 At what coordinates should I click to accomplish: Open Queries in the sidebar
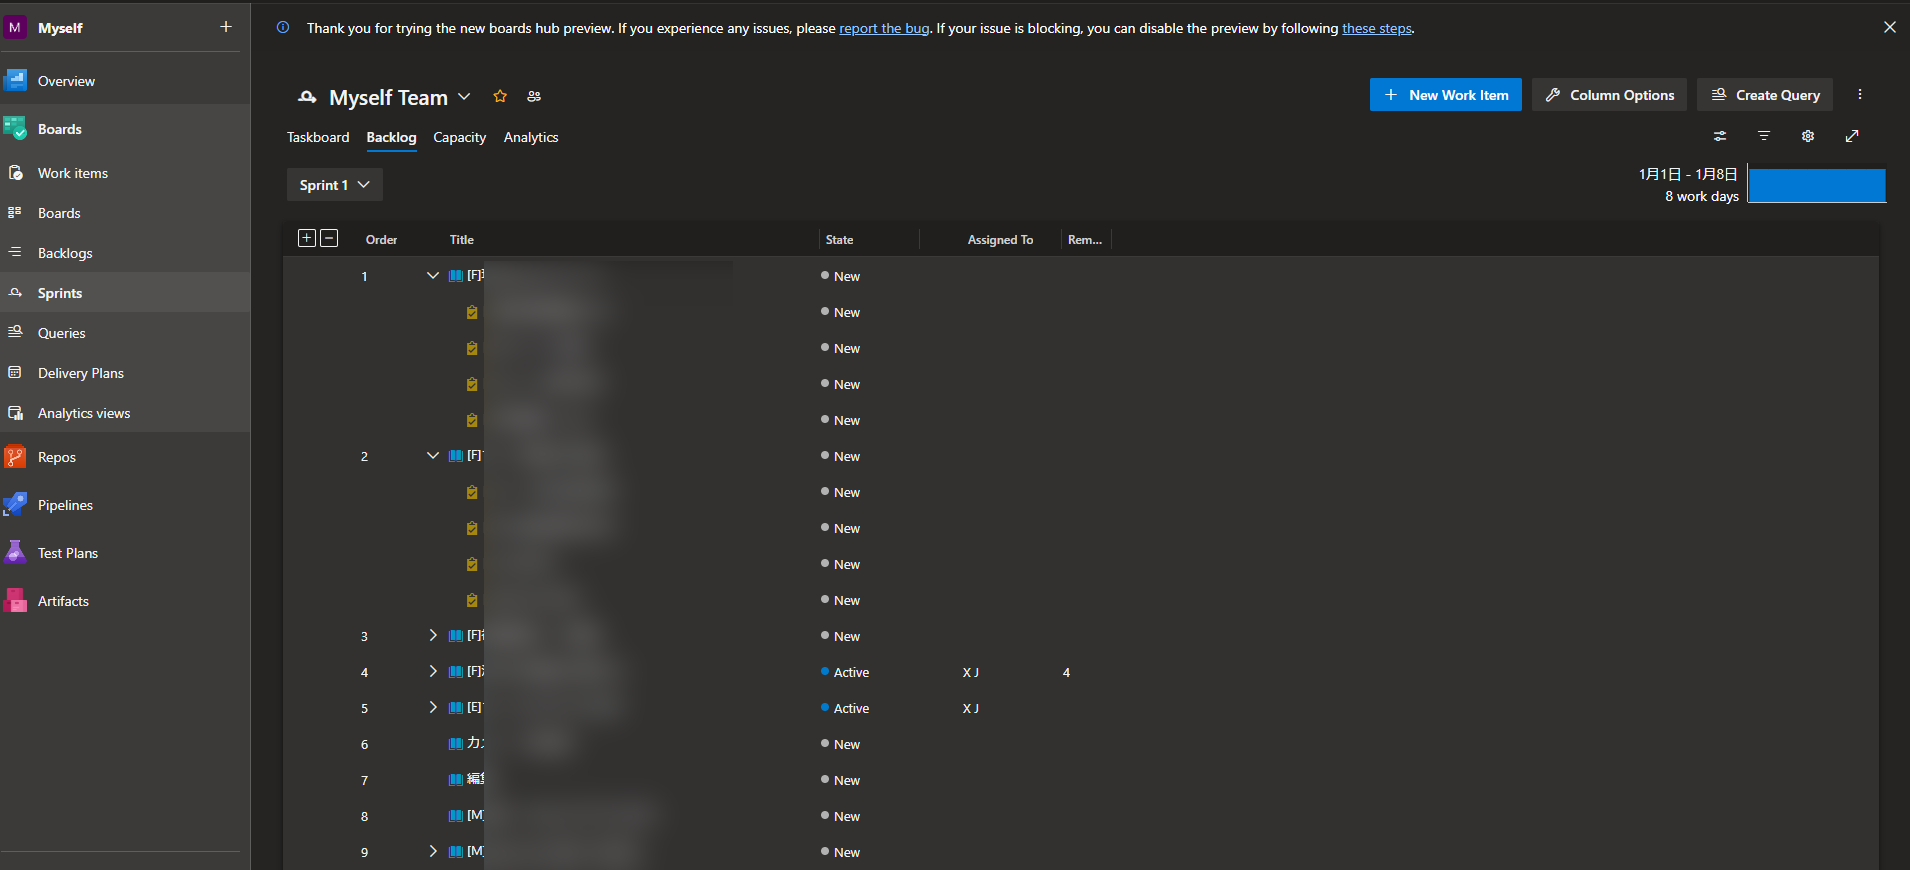(x=125, y=333)
